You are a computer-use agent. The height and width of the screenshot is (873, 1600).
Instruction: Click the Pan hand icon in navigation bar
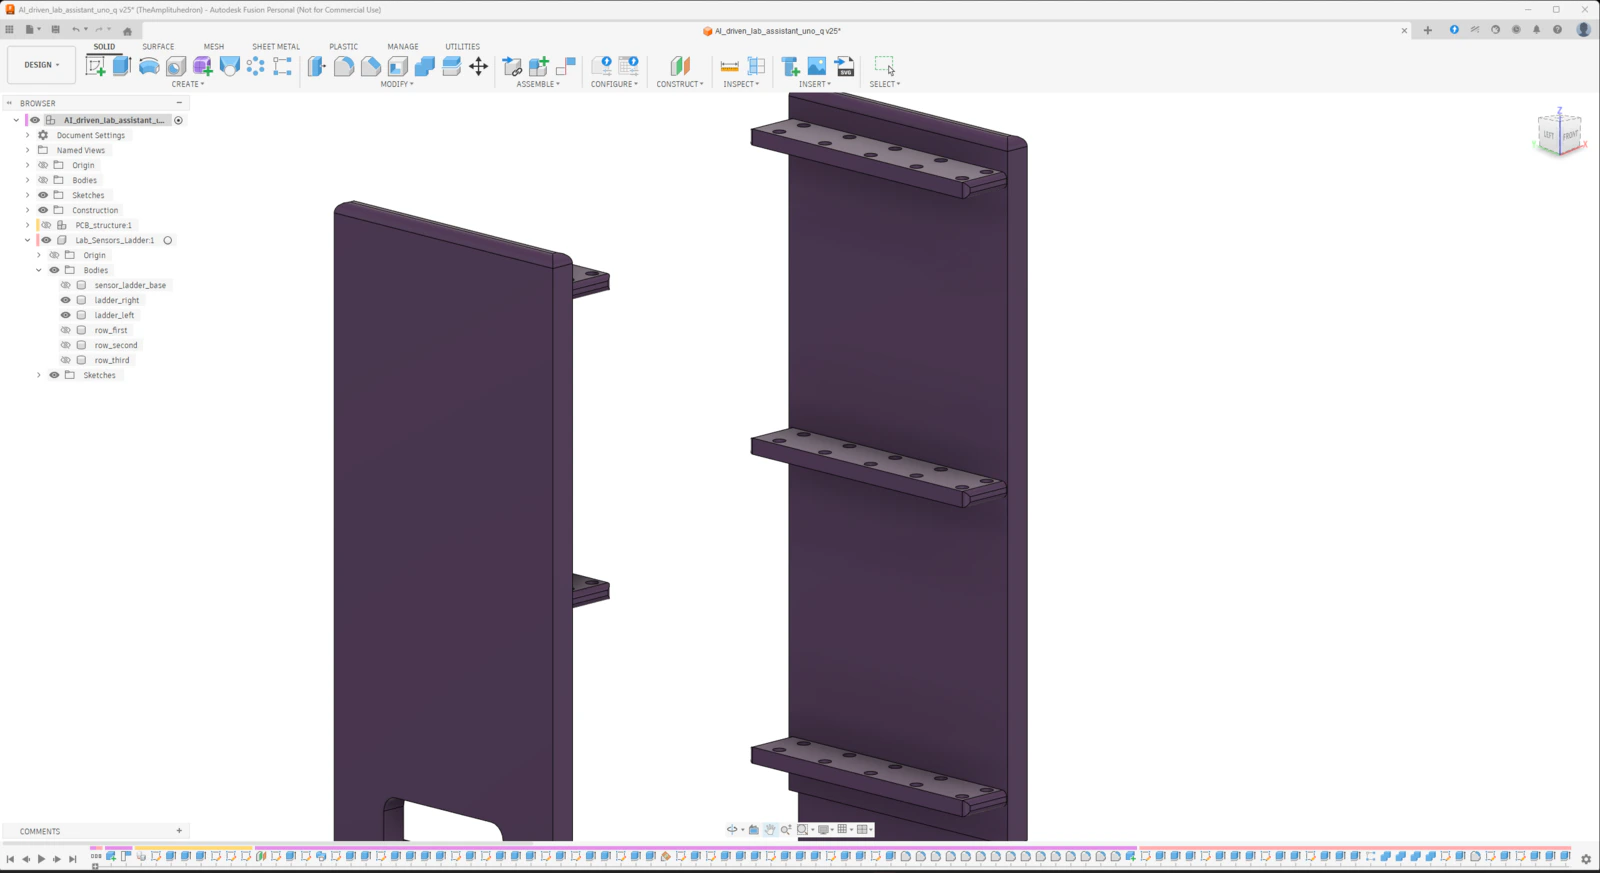[770, 829]
